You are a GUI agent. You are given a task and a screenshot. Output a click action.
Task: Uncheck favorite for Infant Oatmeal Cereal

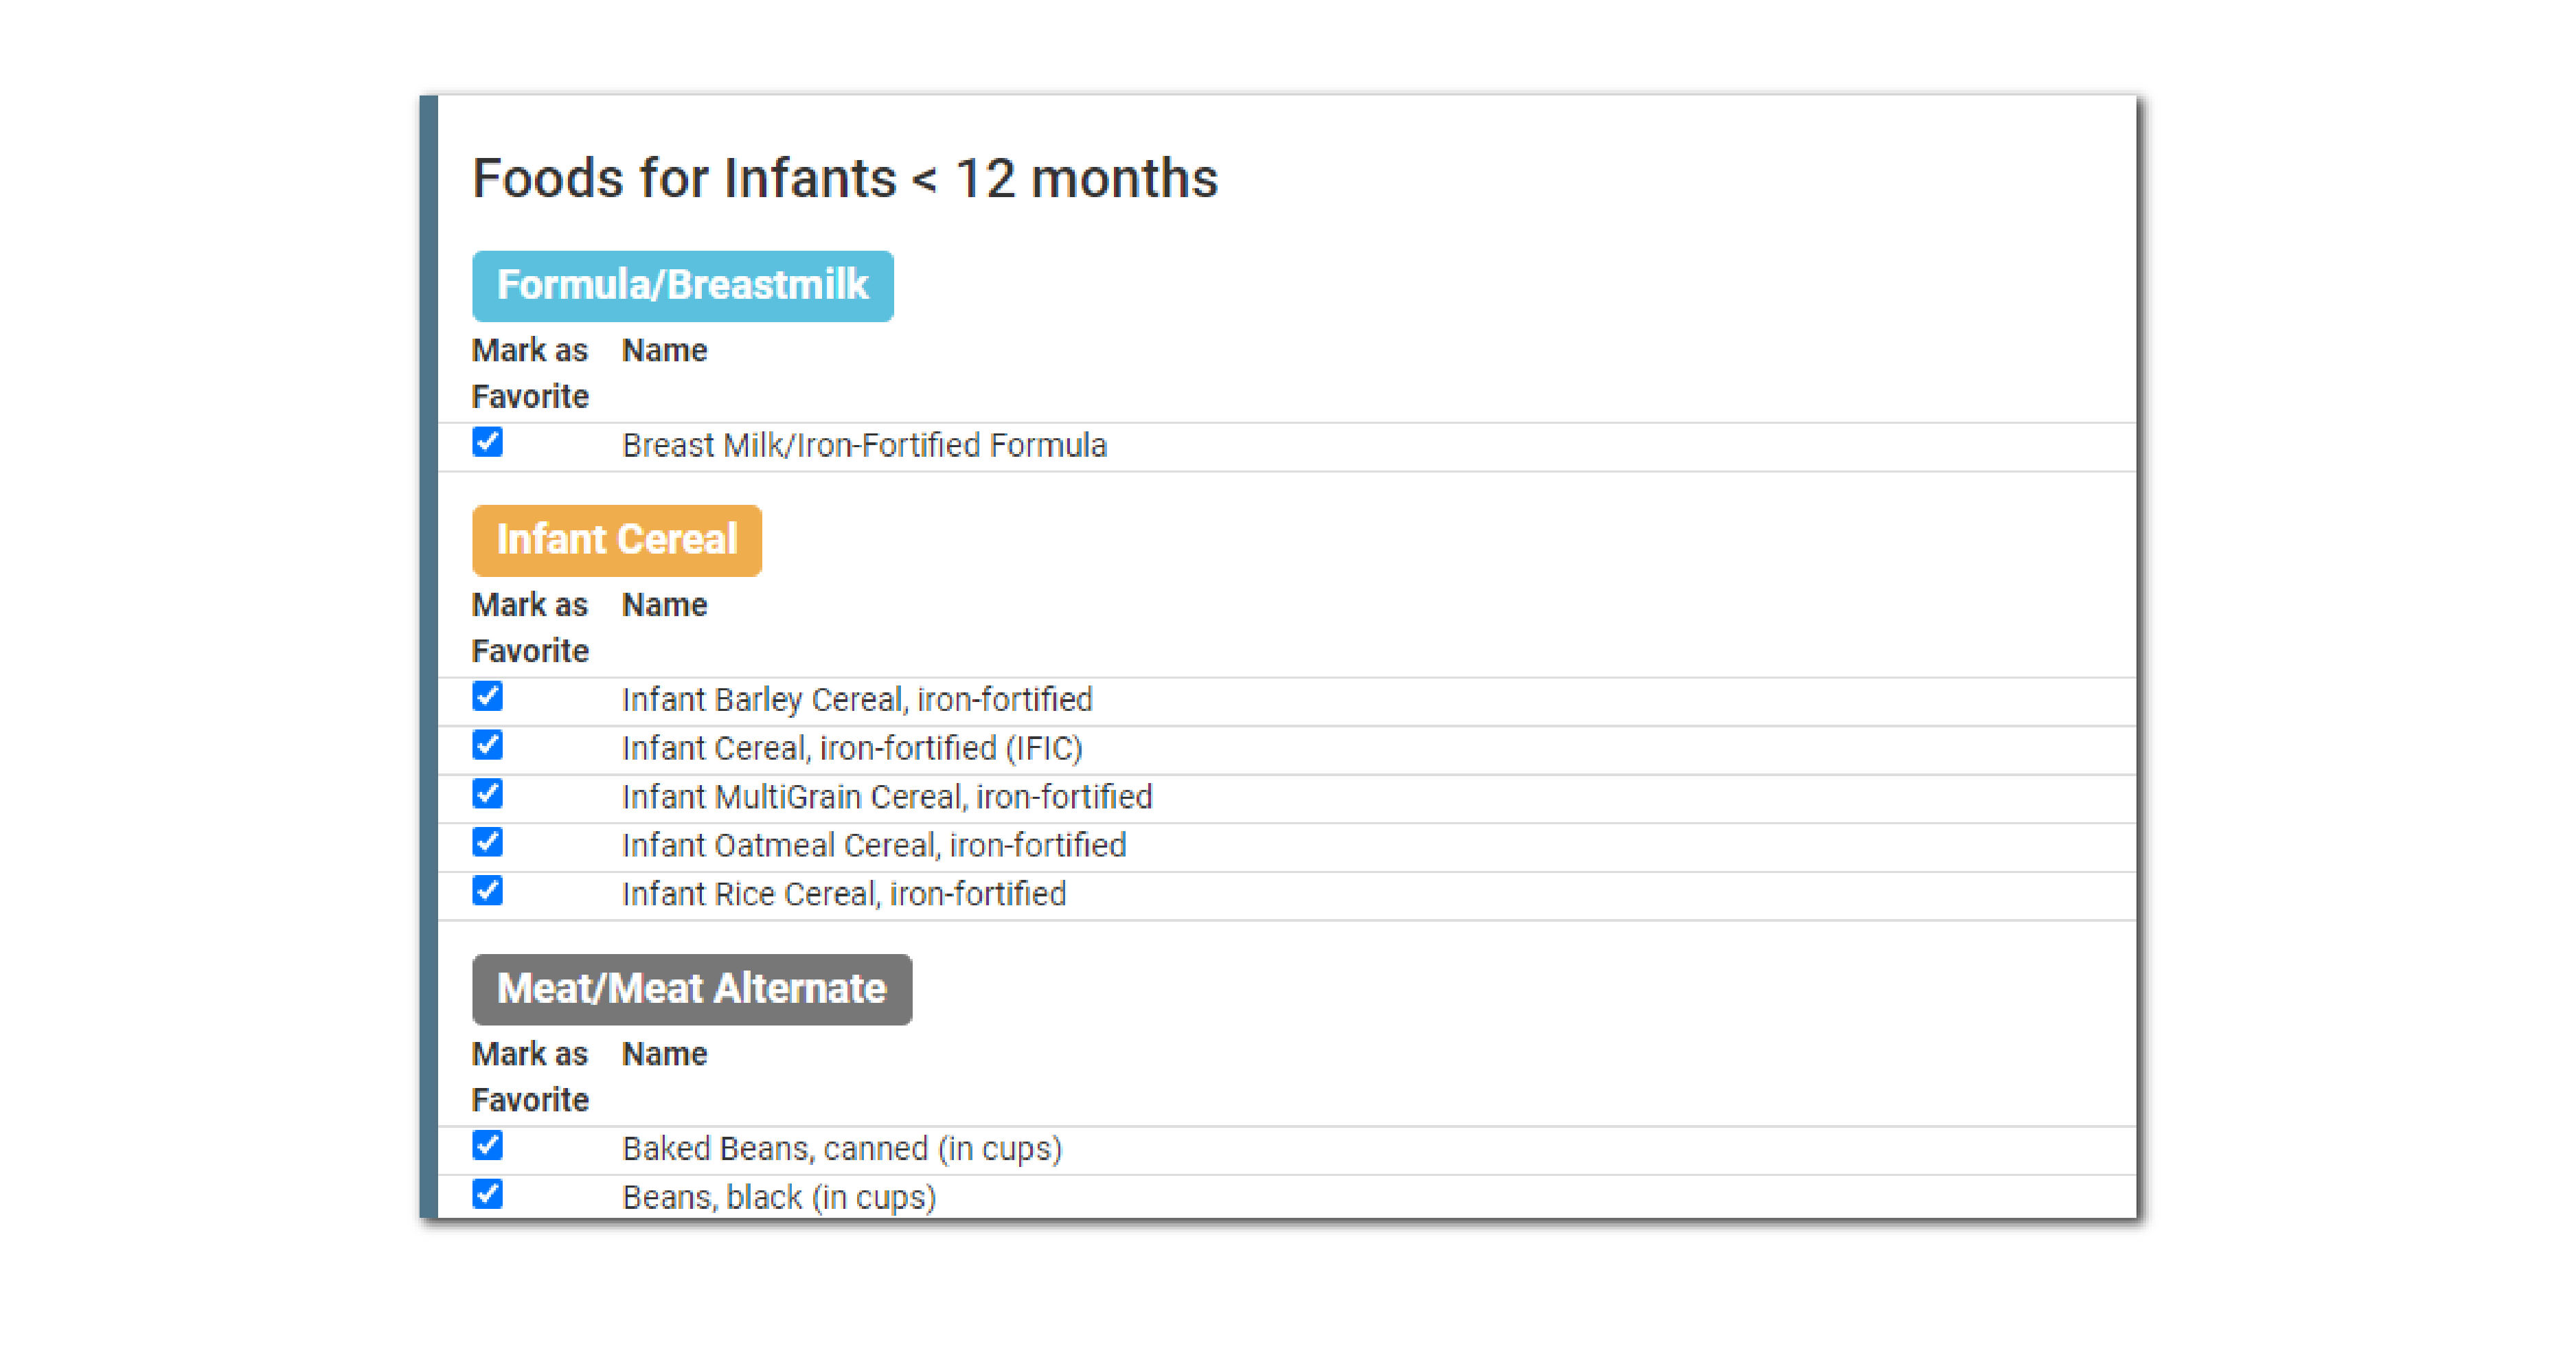pos(488,842)
